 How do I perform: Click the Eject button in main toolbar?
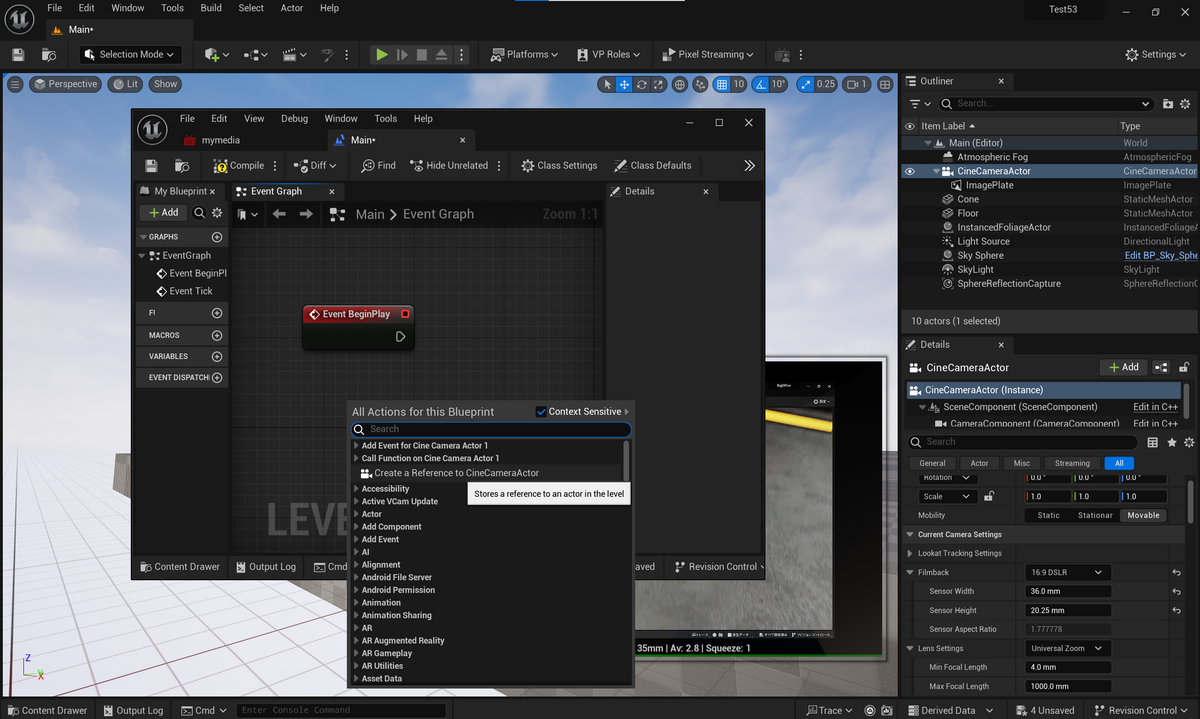coord(442,55)
